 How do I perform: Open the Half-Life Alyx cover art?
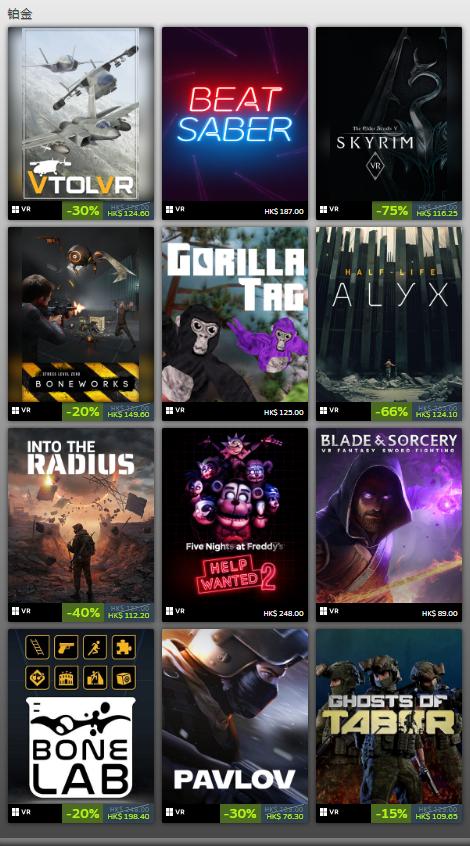pyautogui.click(x=389, y=315)
